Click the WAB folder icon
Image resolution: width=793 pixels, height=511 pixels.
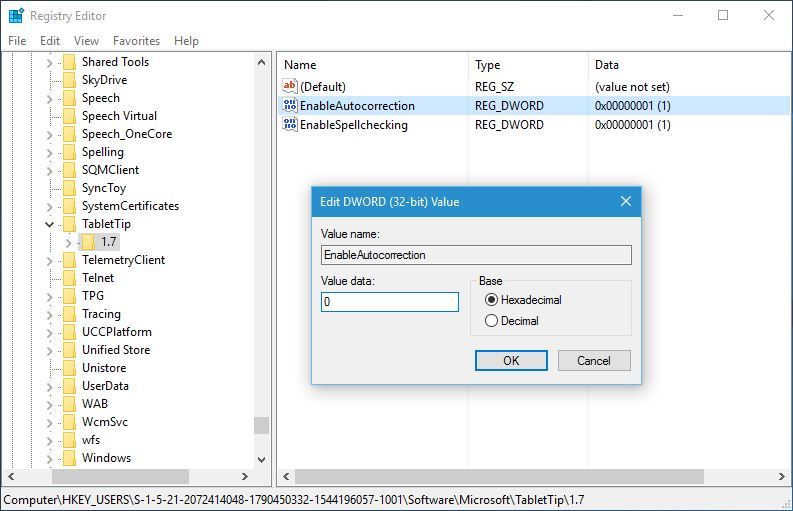pyautogui.click(x=70, y=404)
